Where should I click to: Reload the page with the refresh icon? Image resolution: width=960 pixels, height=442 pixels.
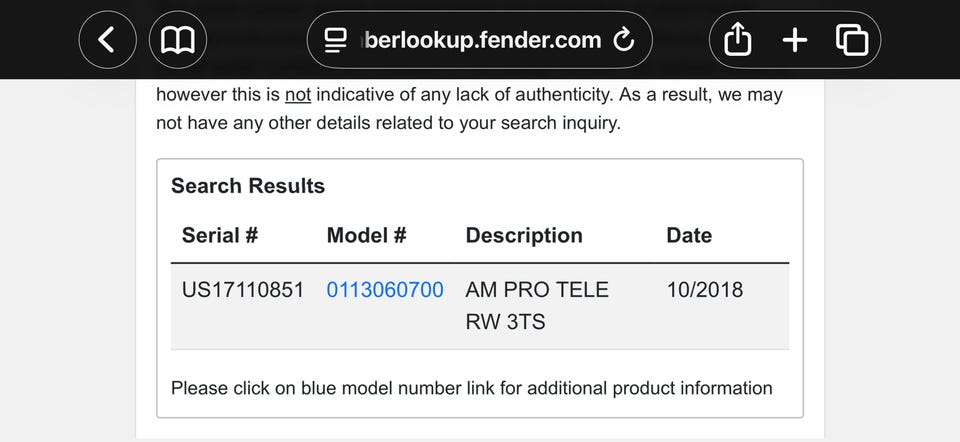click(x=623, y=40)
